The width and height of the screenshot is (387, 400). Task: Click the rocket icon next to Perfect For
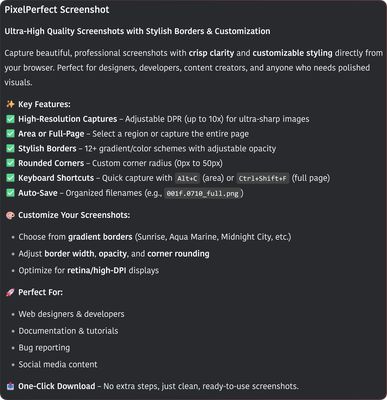point(10,292)
